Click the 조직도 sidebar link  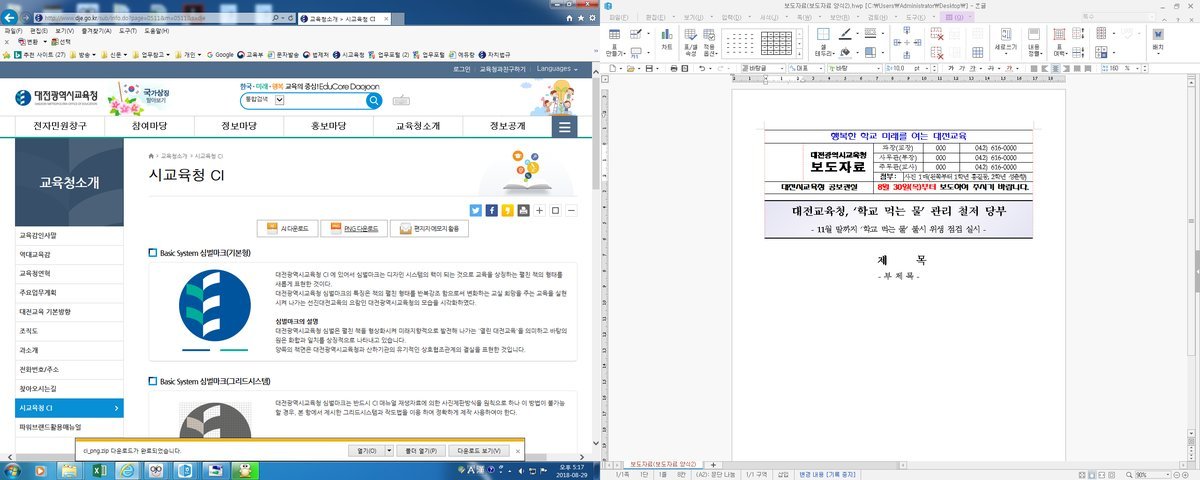tap(28, 331)
